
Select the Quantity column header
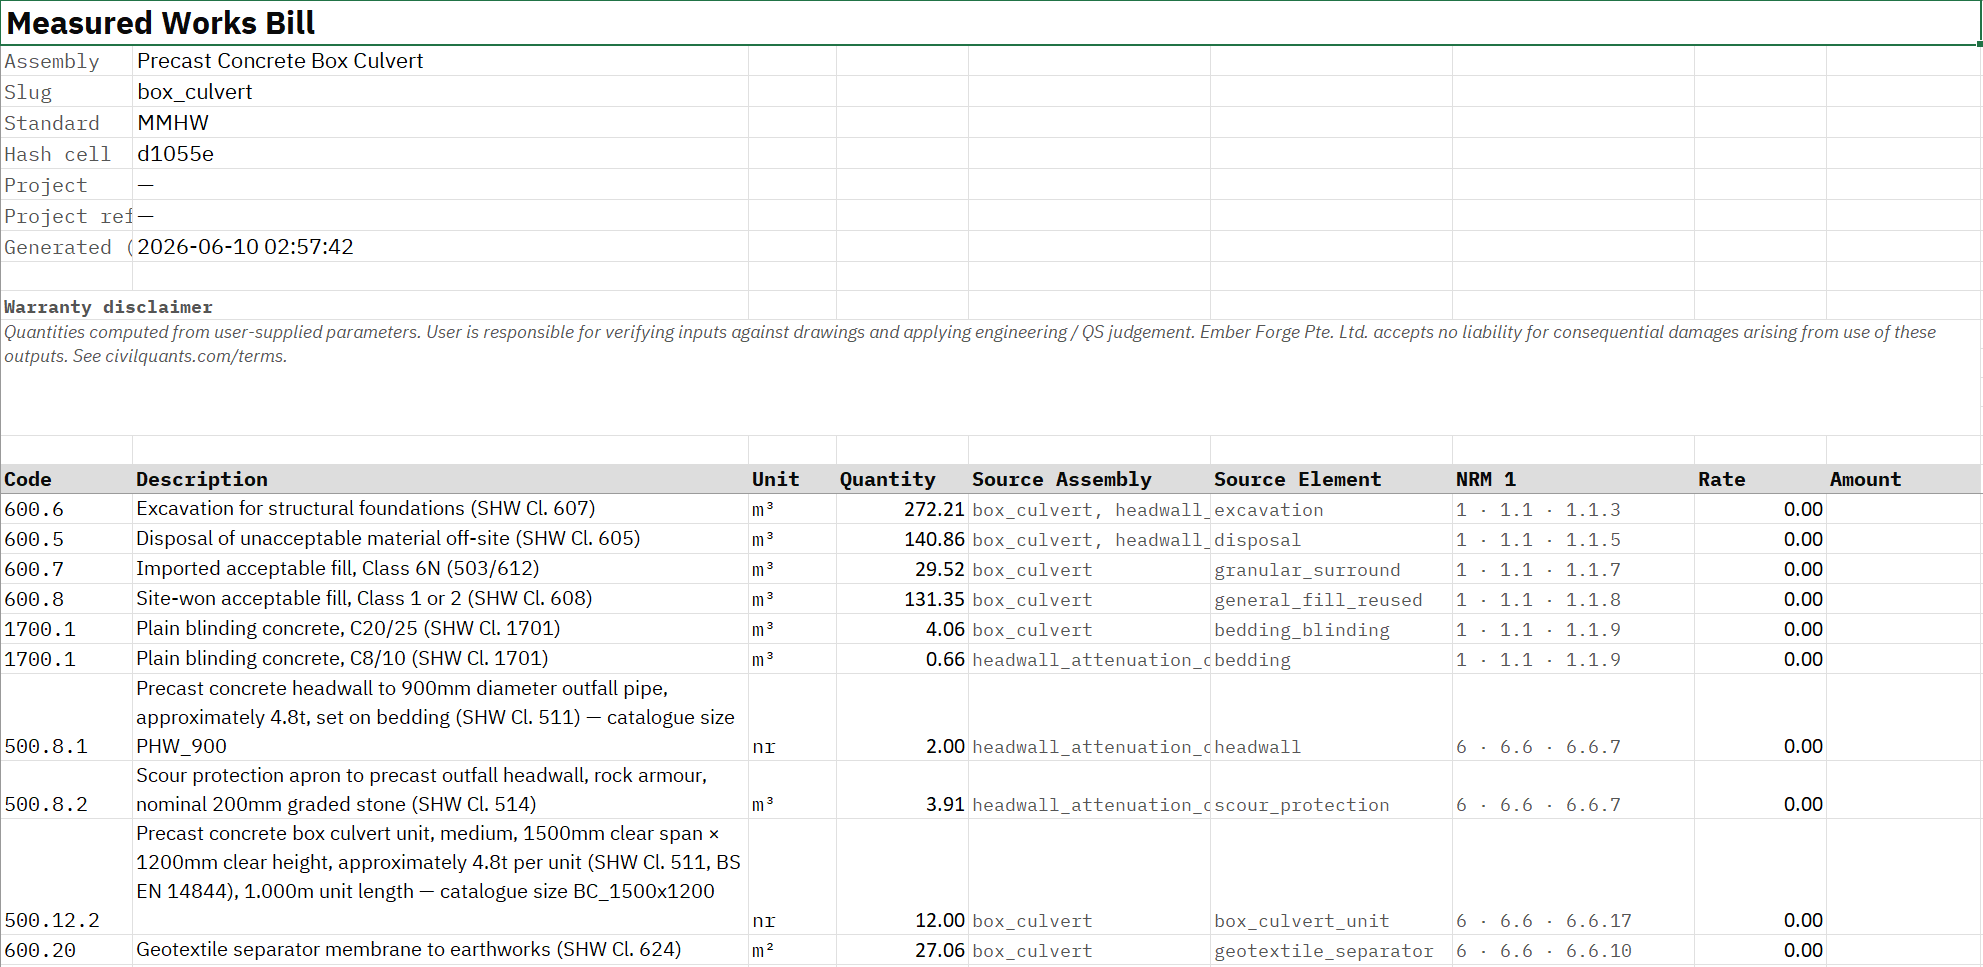[902, 479]
